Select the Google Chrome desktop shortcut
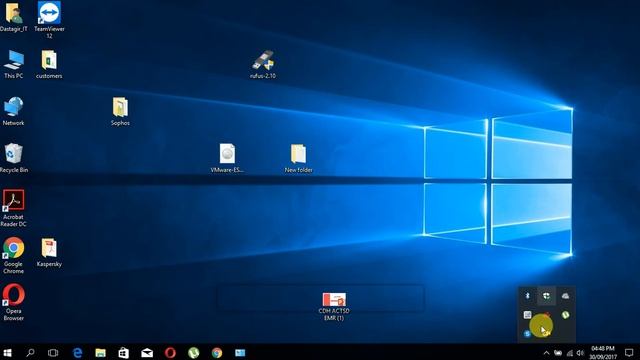This screenshot has height=360, width=640. pyautogui.click(x=13, y=256)
